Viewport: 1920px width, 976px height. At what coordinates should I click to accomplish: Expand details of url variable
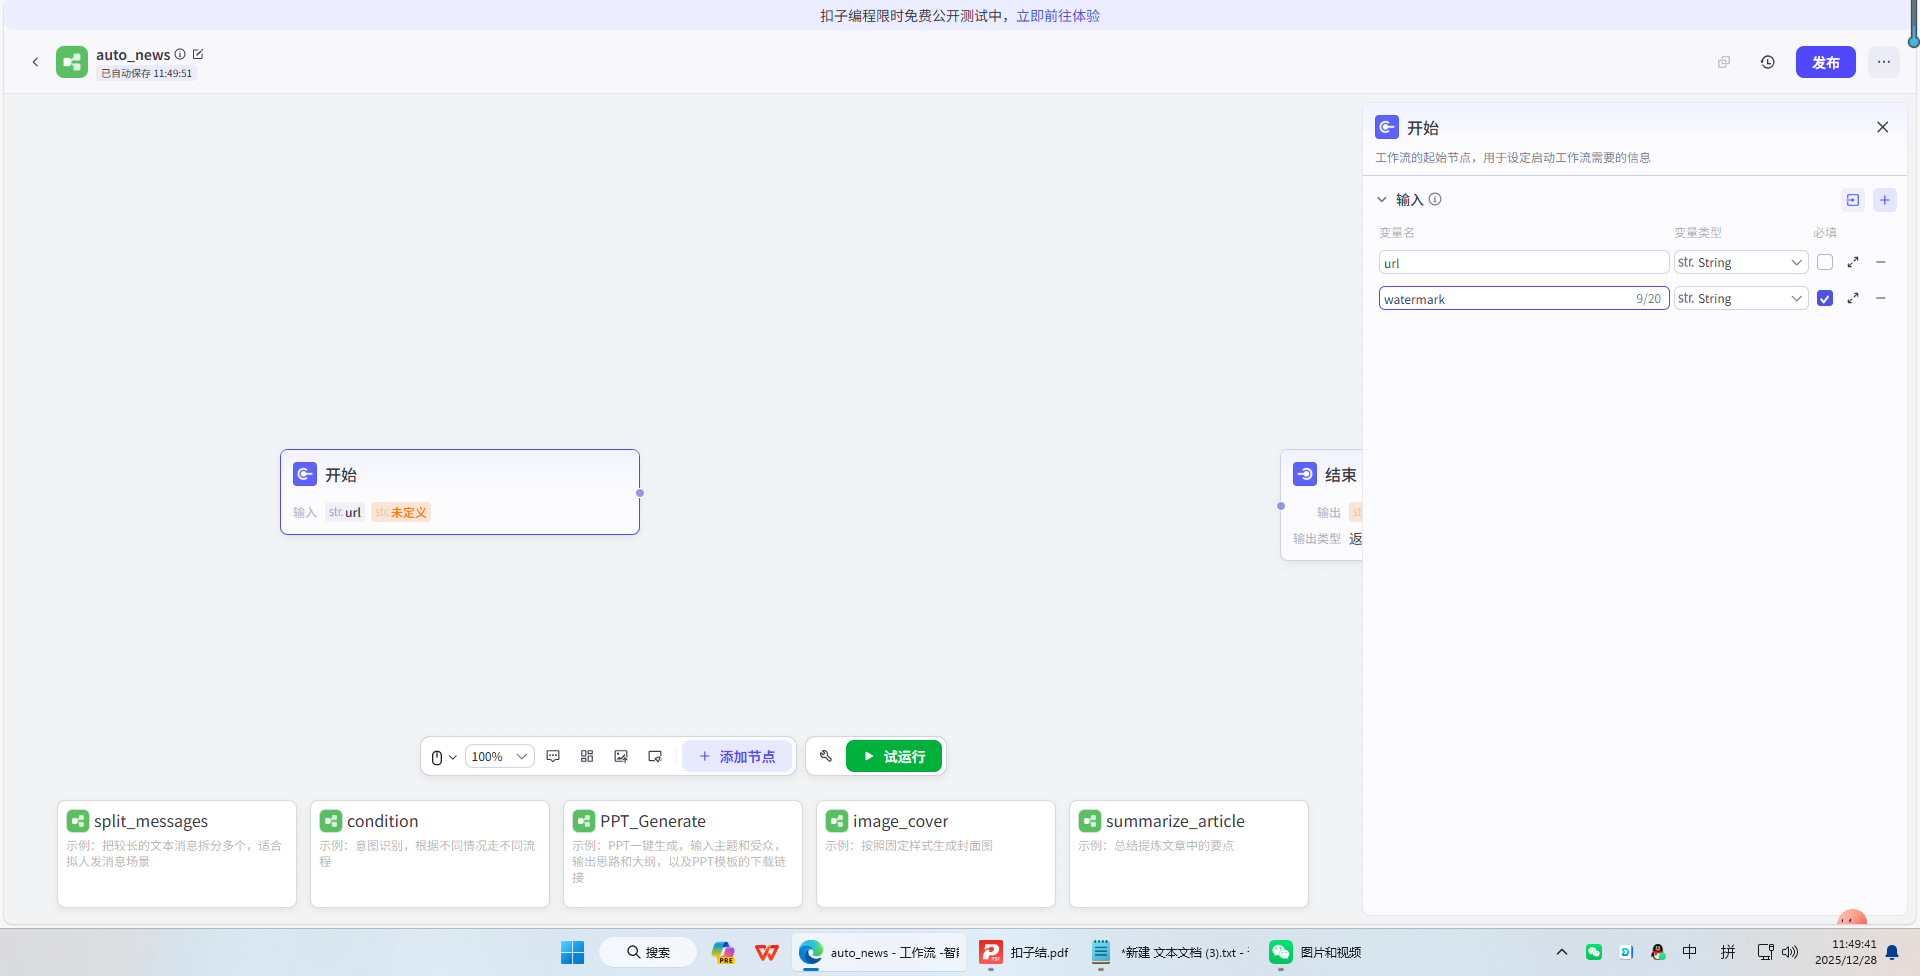[x=1853, y=262]
